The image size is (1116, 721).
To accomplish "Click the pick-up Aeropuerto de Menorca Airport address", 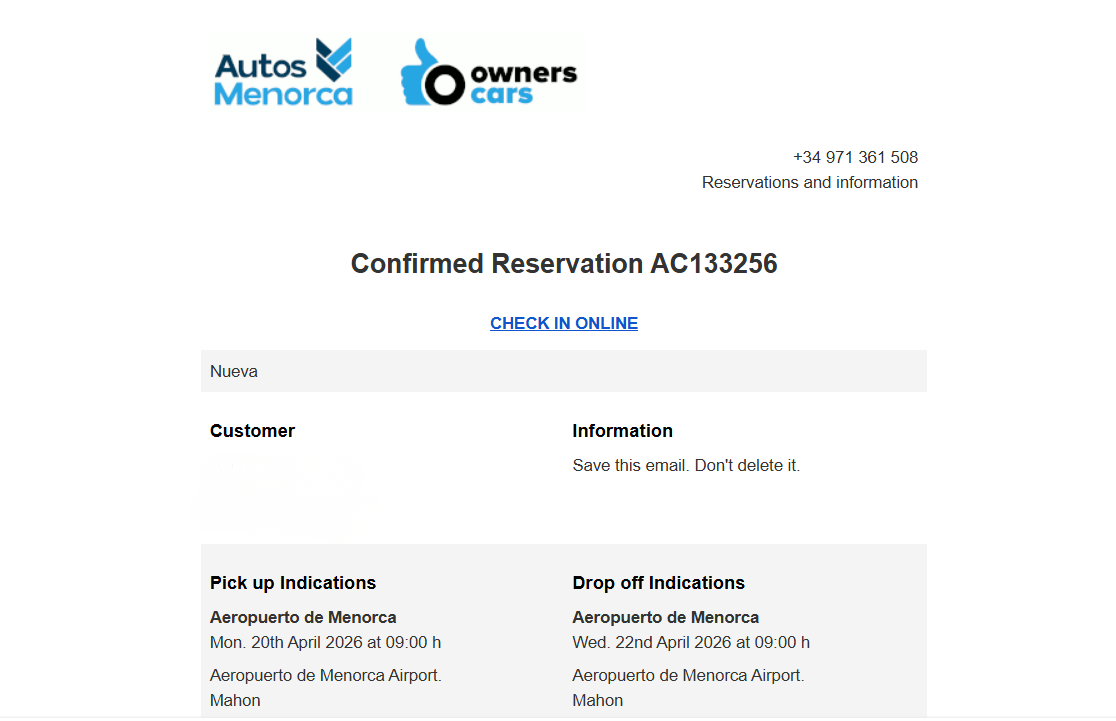I will pyautogui.click(x=325, y=675).
